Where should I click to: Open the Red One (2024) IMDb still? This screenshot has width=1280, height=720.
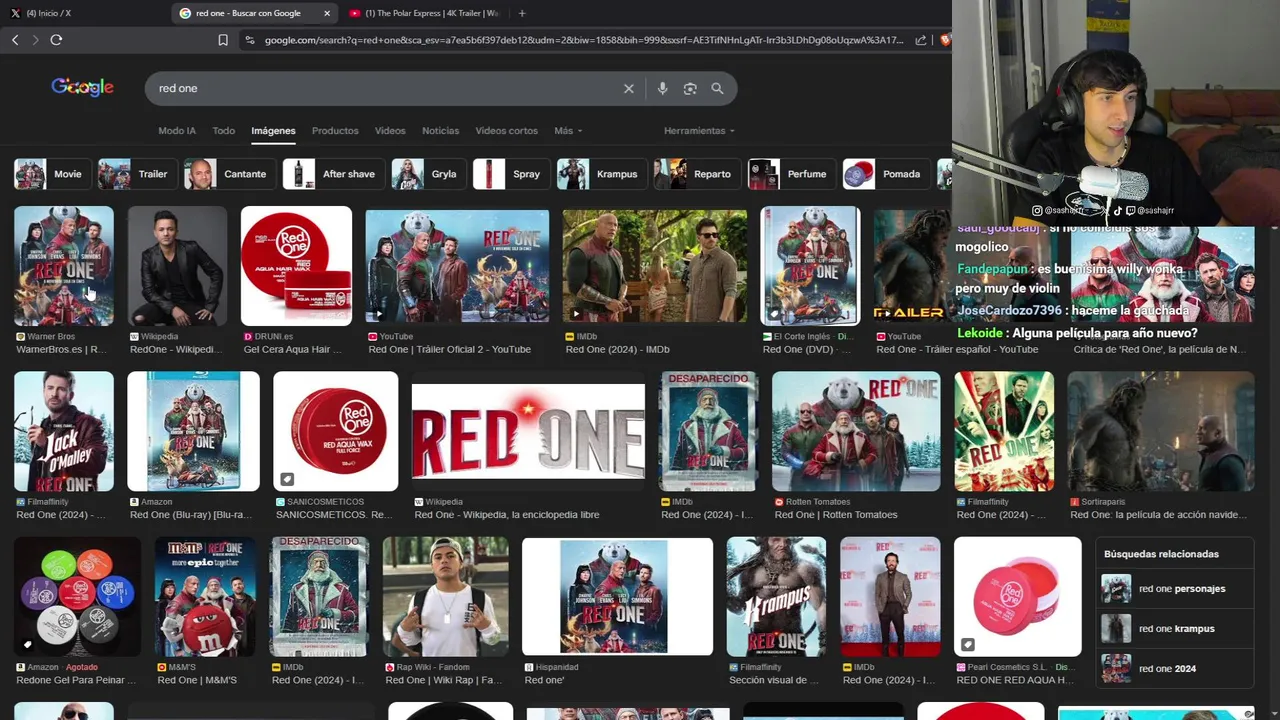coord(655,266)
